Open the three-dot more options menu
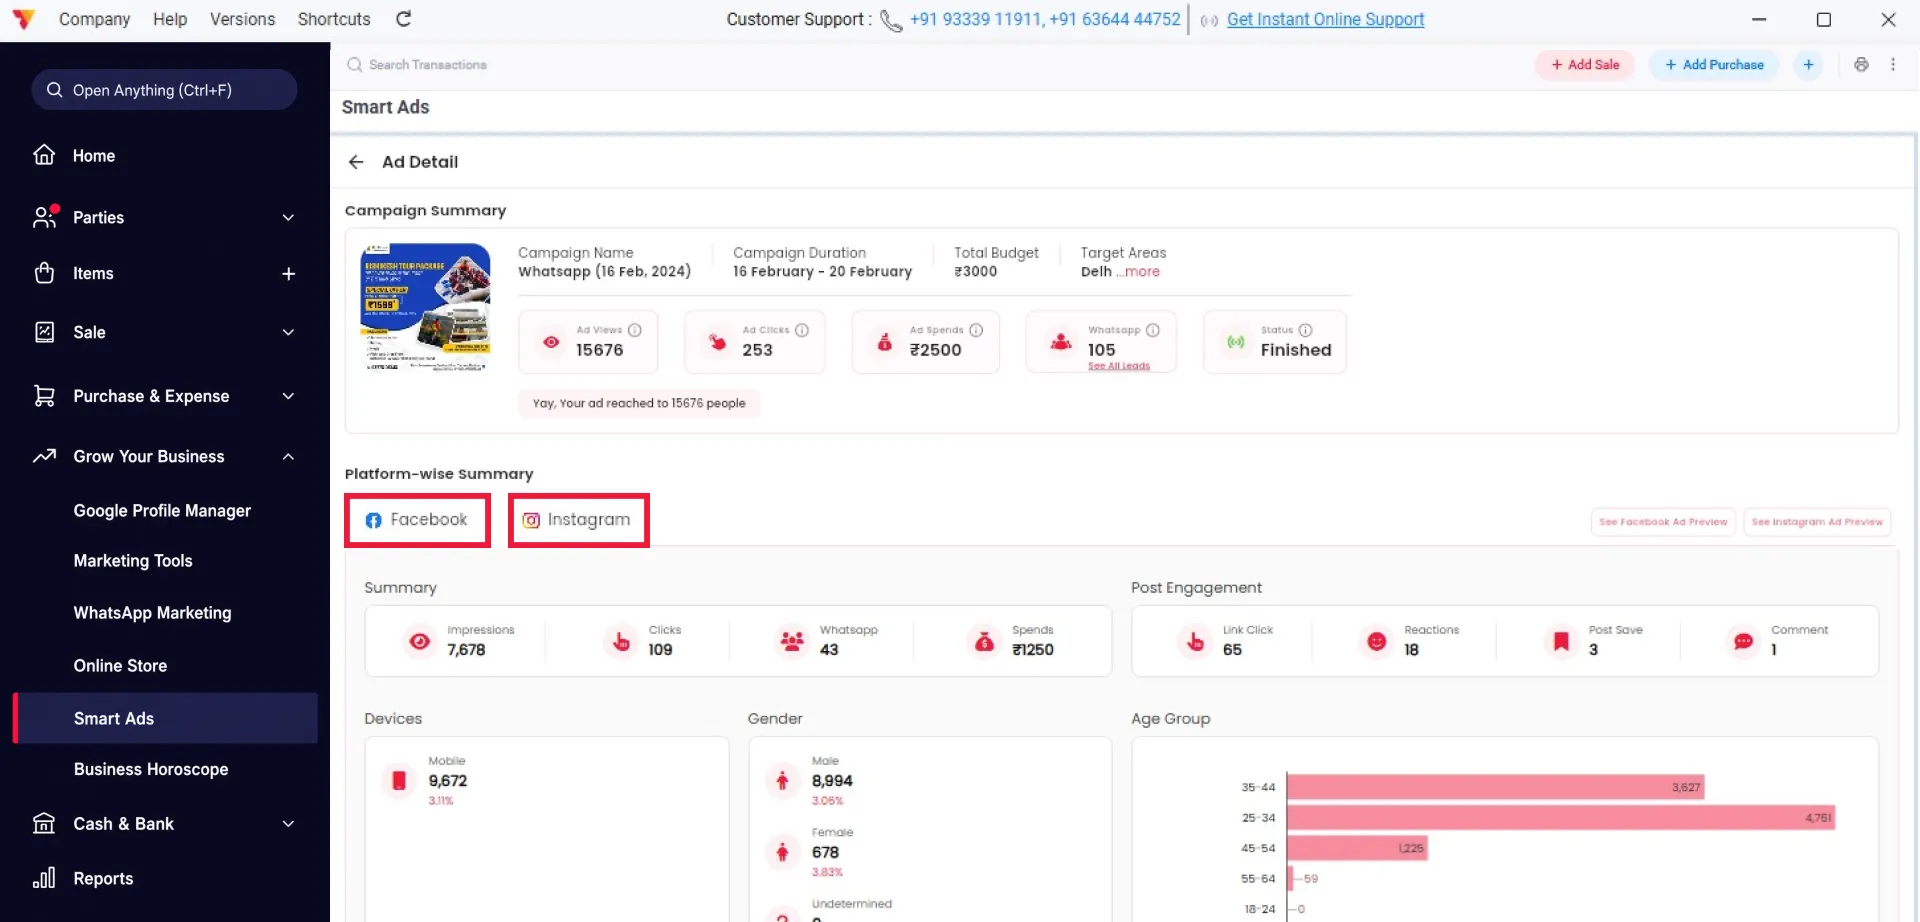 click(x=1893, y=64)
